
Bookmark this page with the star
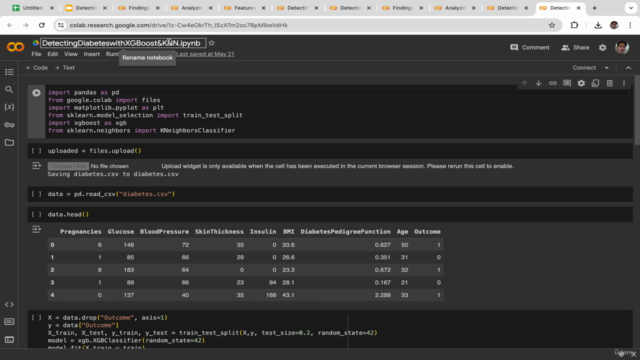tap(552, 25)
